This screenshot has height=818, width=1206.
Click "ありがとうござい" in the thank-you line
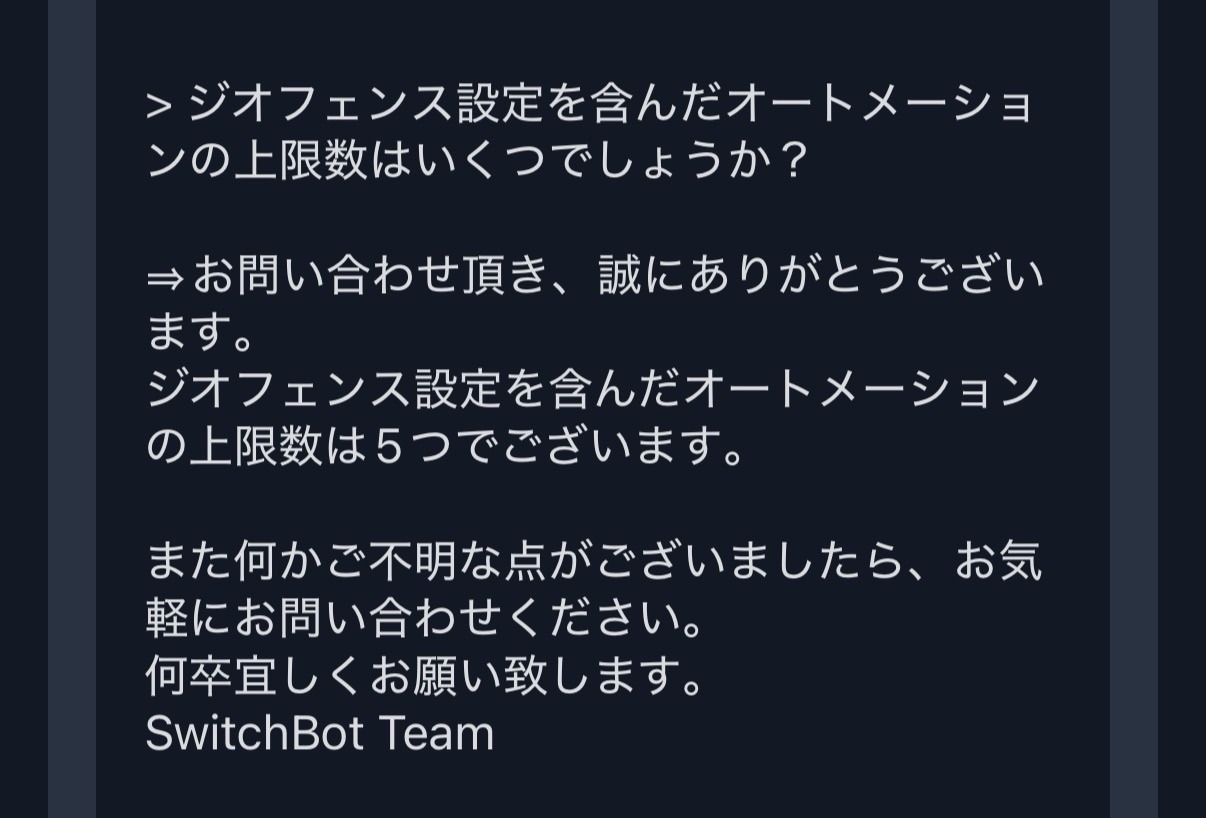864,276
